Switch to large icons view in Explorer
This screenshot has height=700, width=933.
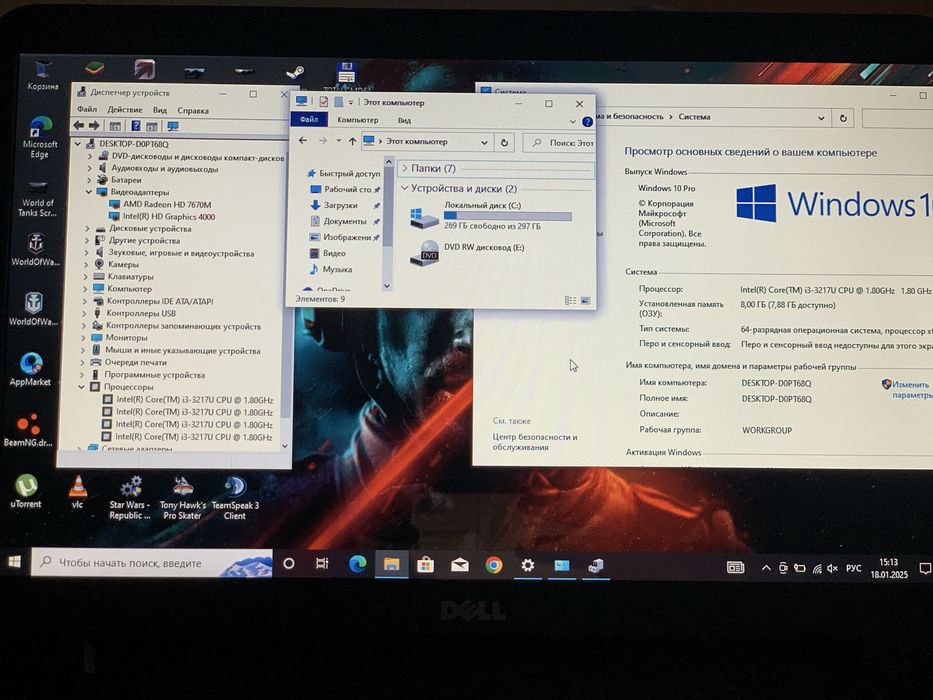[586, 301]
